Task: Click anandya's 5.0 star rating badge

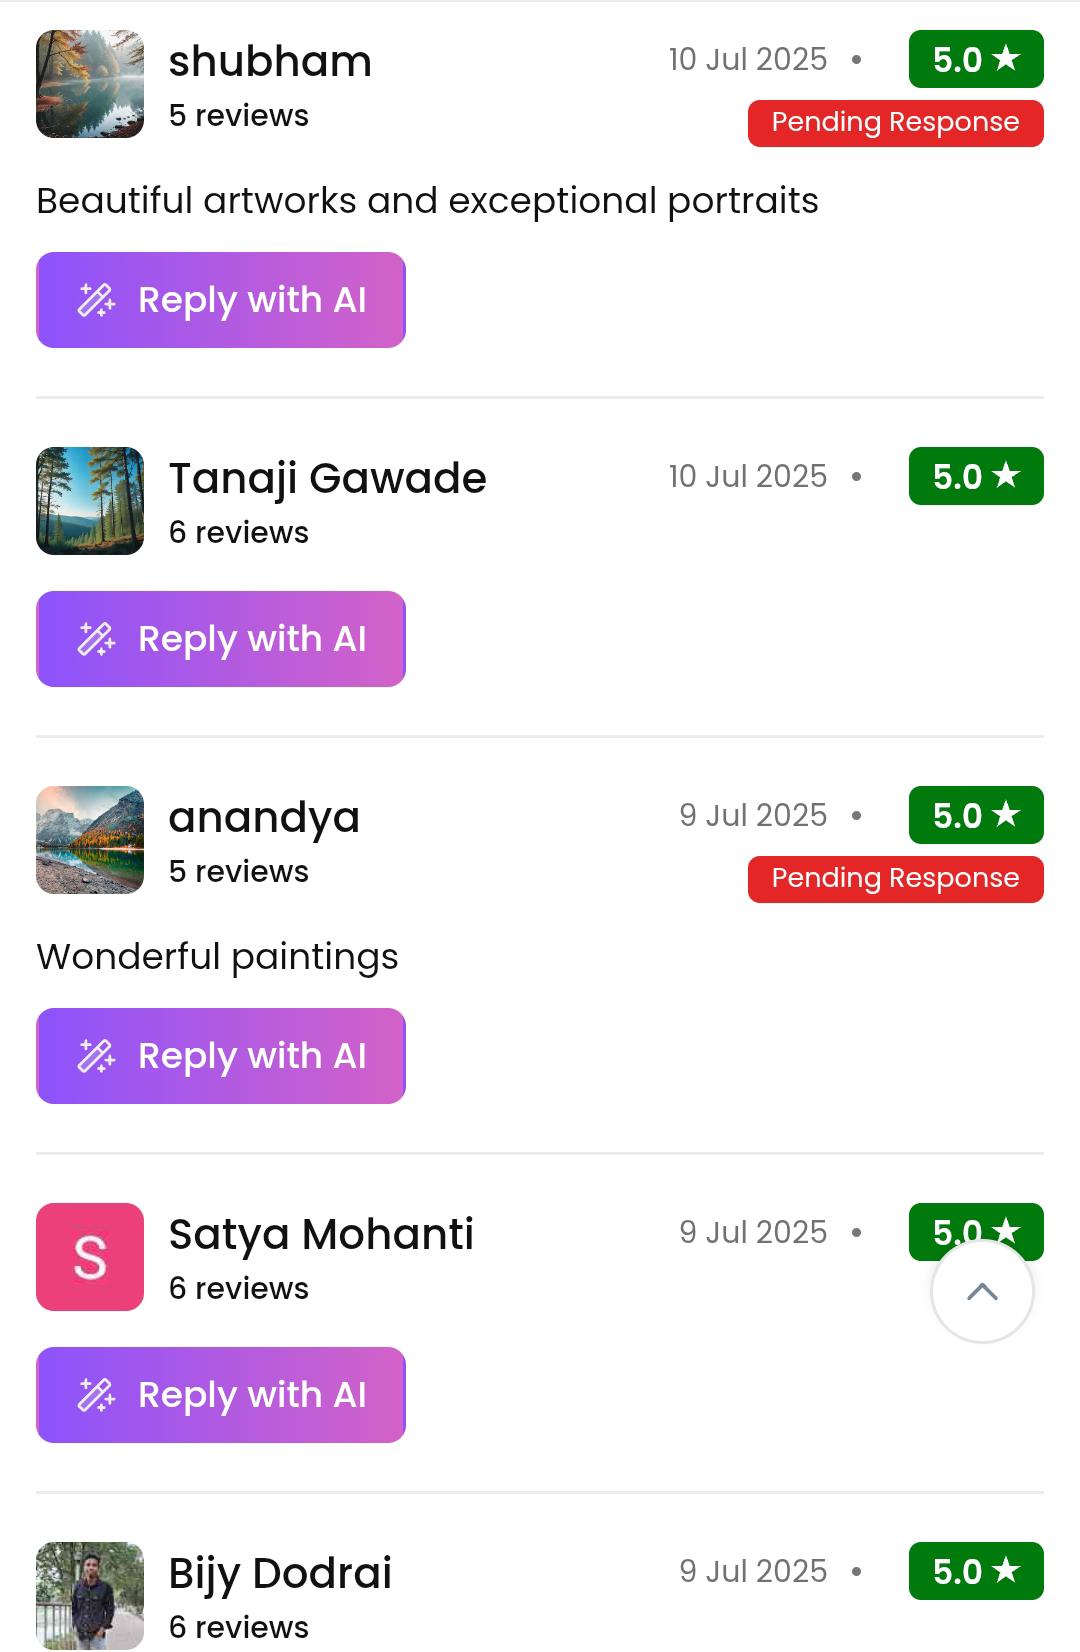Action: click(975, 816)
